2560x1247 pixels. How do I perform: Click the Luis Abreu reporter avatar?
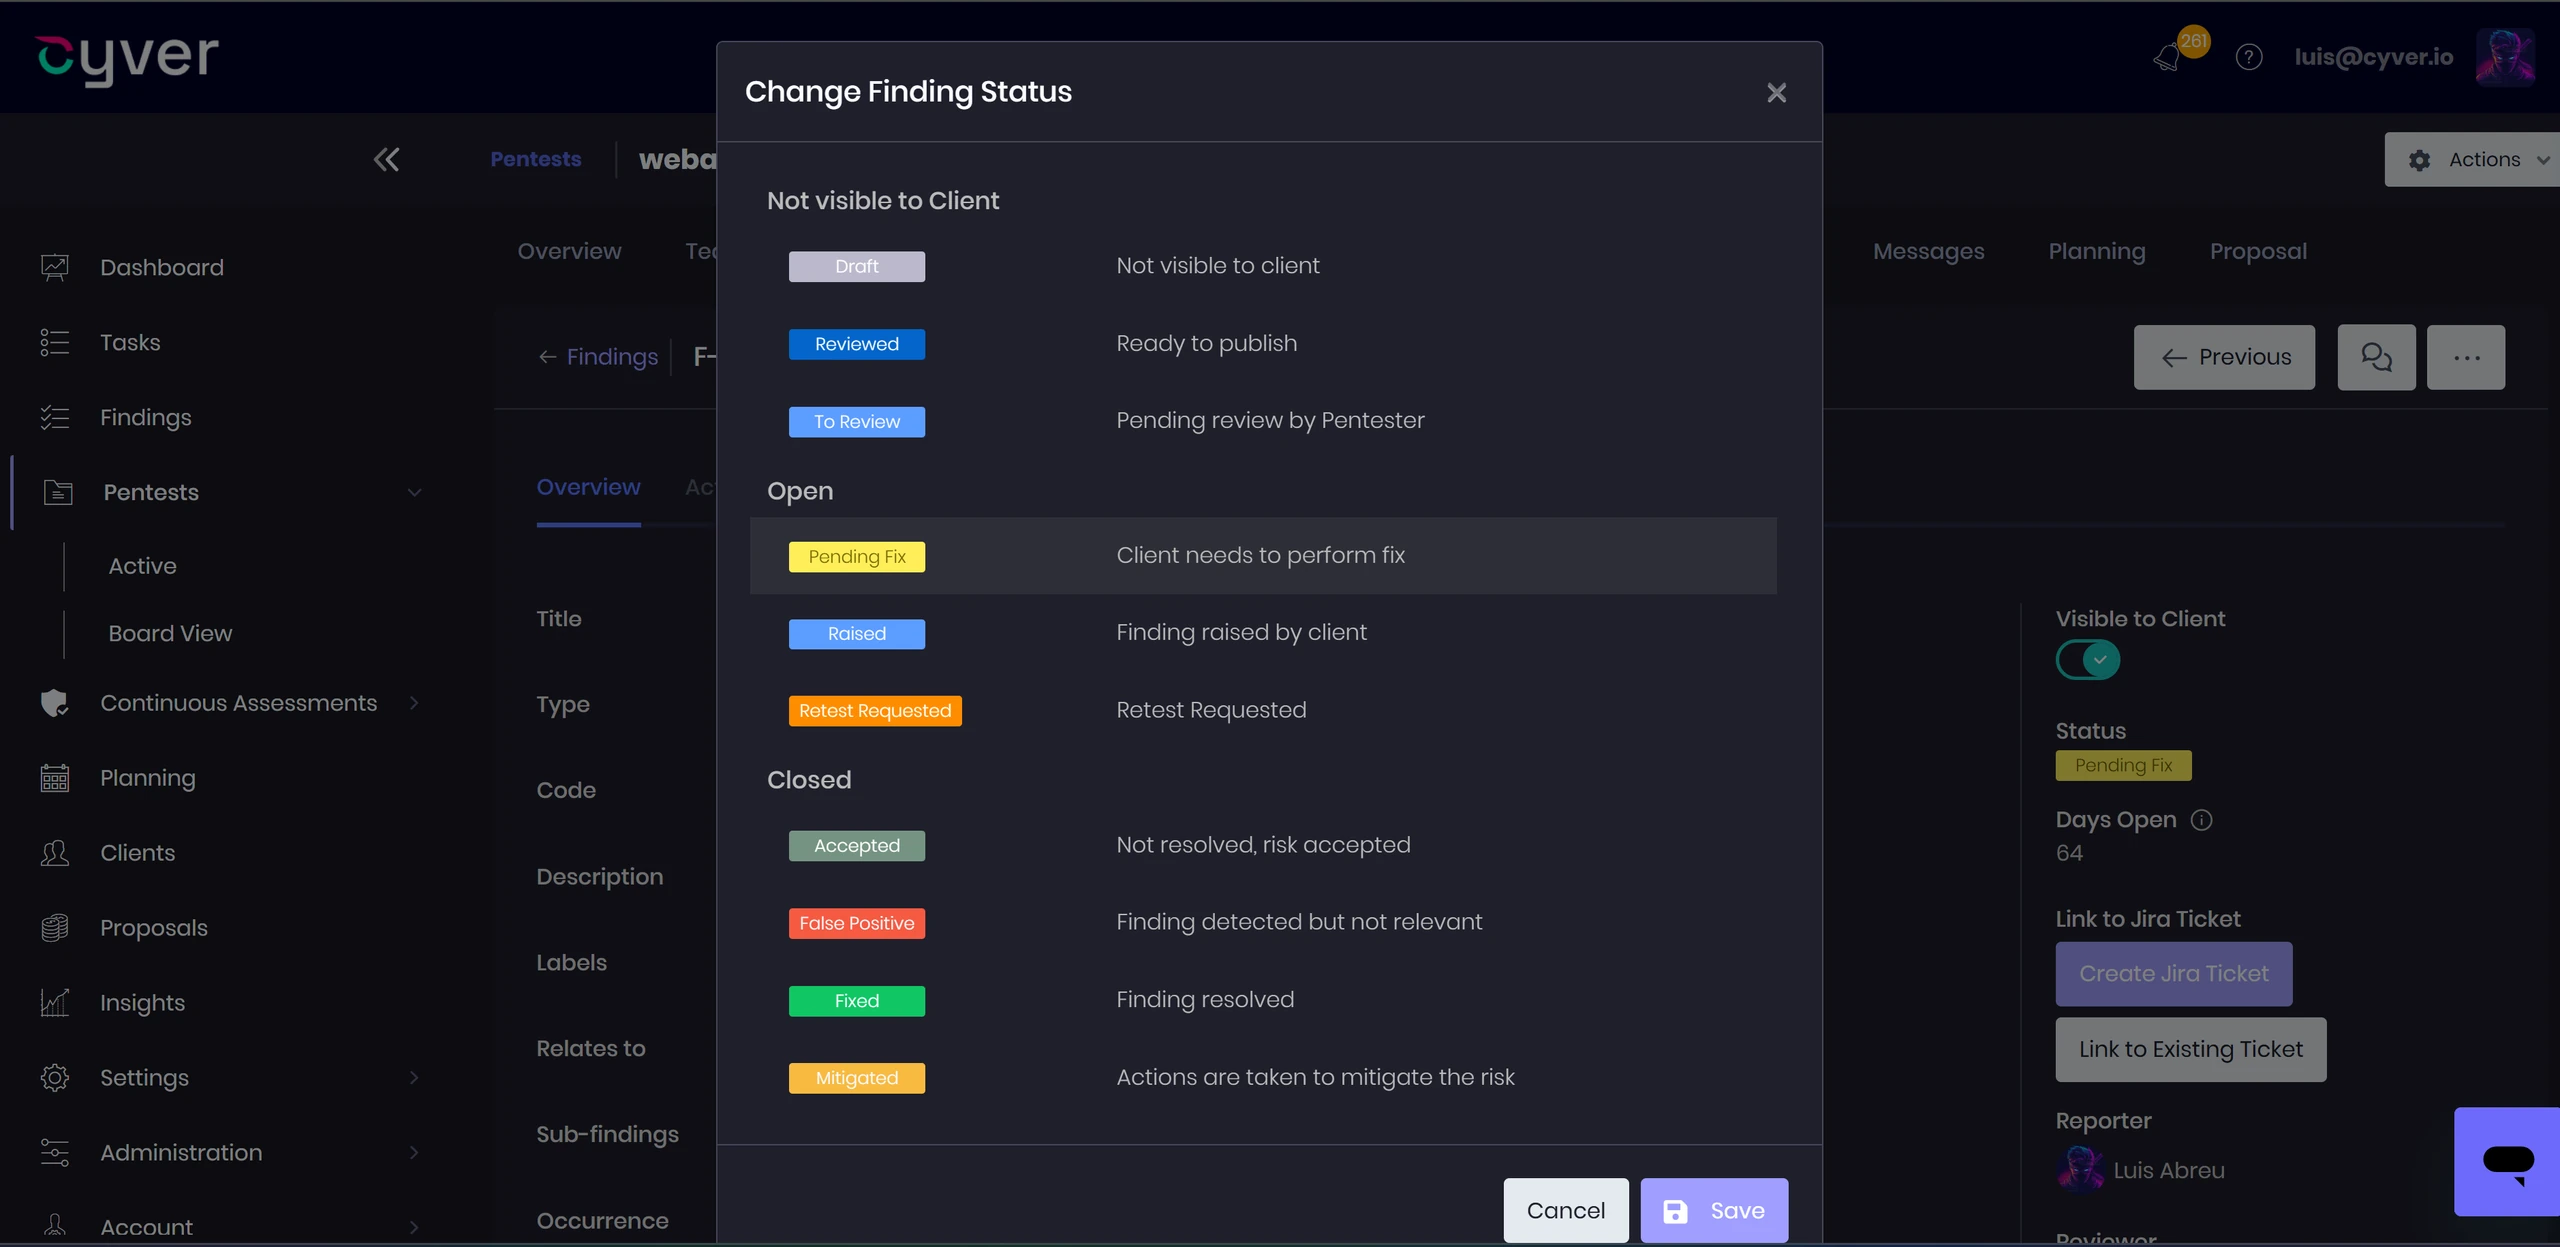click(x=2080, y=1170)
